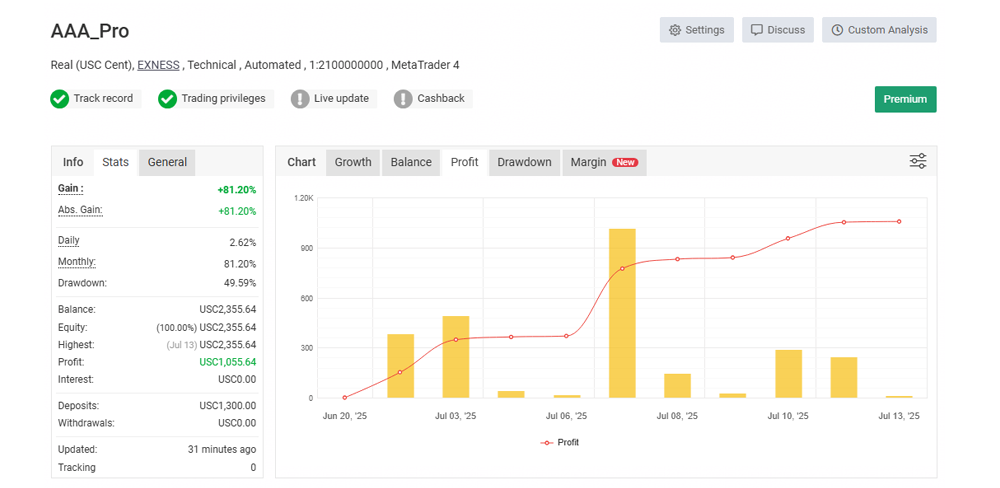The image size is (1000, 488).
Task: Click the Abs. Gain label
Action: 80,210
